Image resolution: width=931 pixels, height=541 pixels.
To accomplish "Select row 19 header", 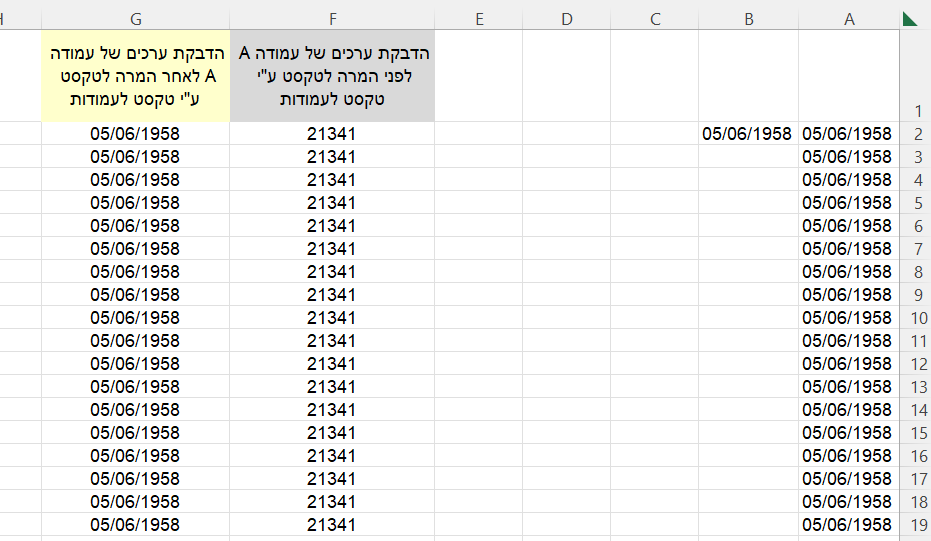I will [x=915, y=525].
